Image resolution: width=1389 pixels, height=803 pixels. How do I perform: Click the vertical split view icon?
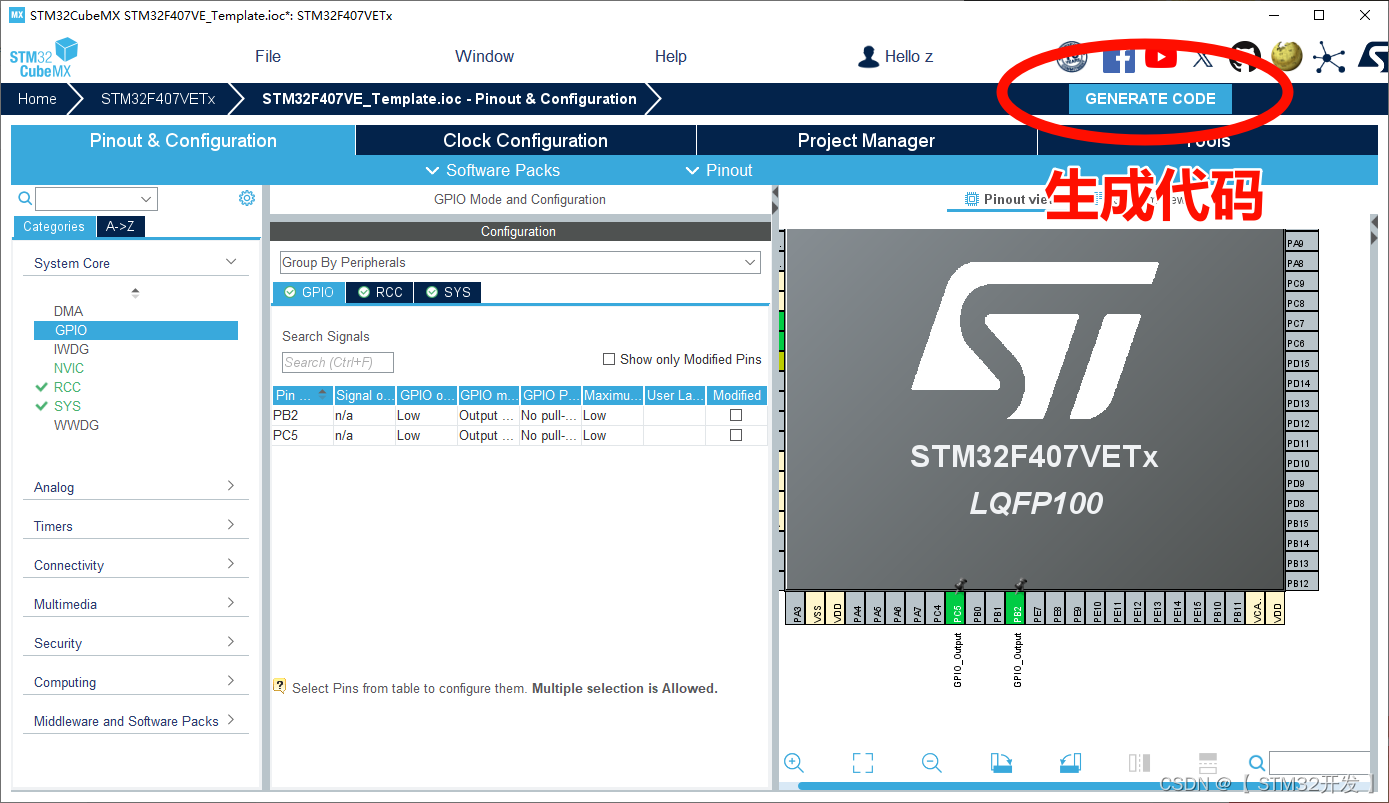1139,762
